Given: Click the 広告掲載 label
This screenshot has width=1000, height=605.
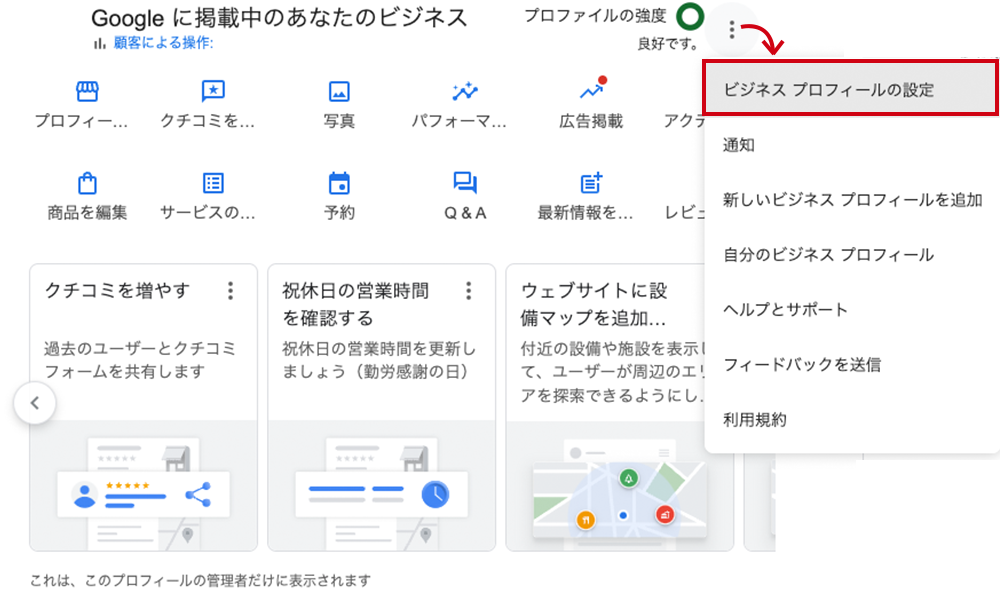Looking at the screenshot, I should click(591, 121).
